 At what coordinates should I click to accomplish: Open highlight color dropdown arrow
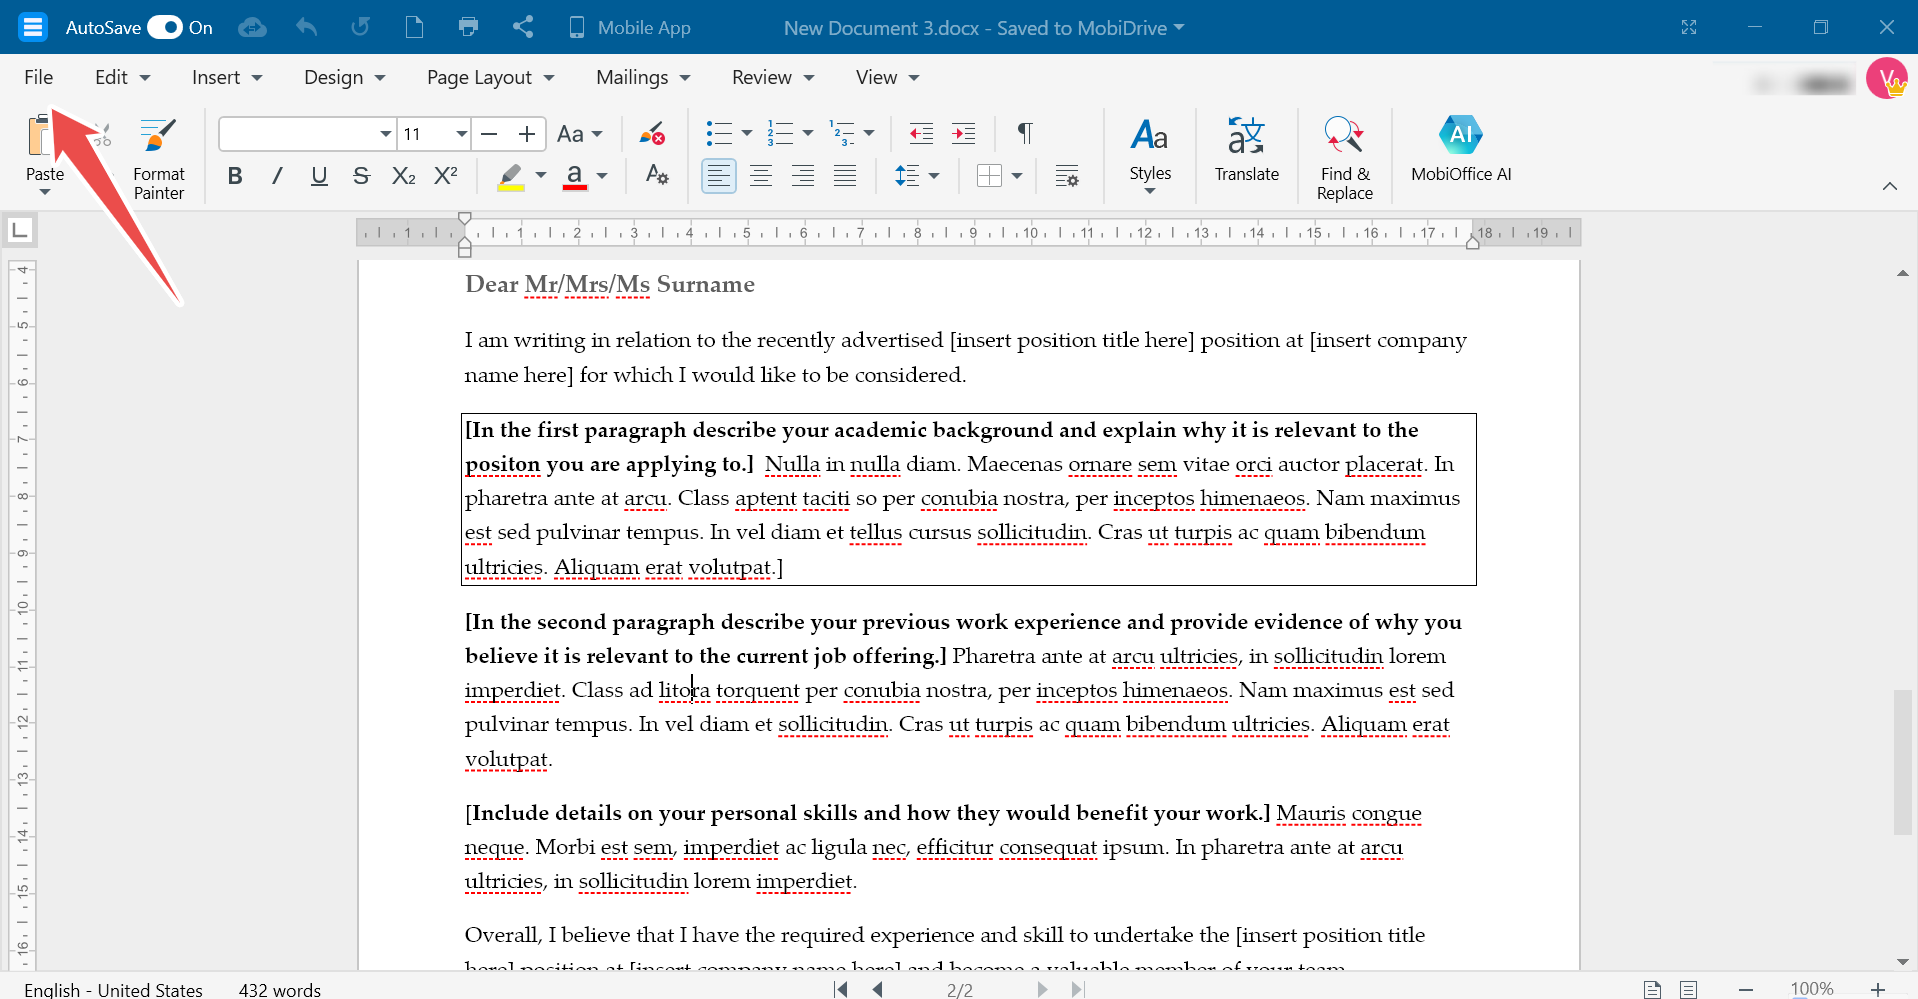[x=541, y=176]
